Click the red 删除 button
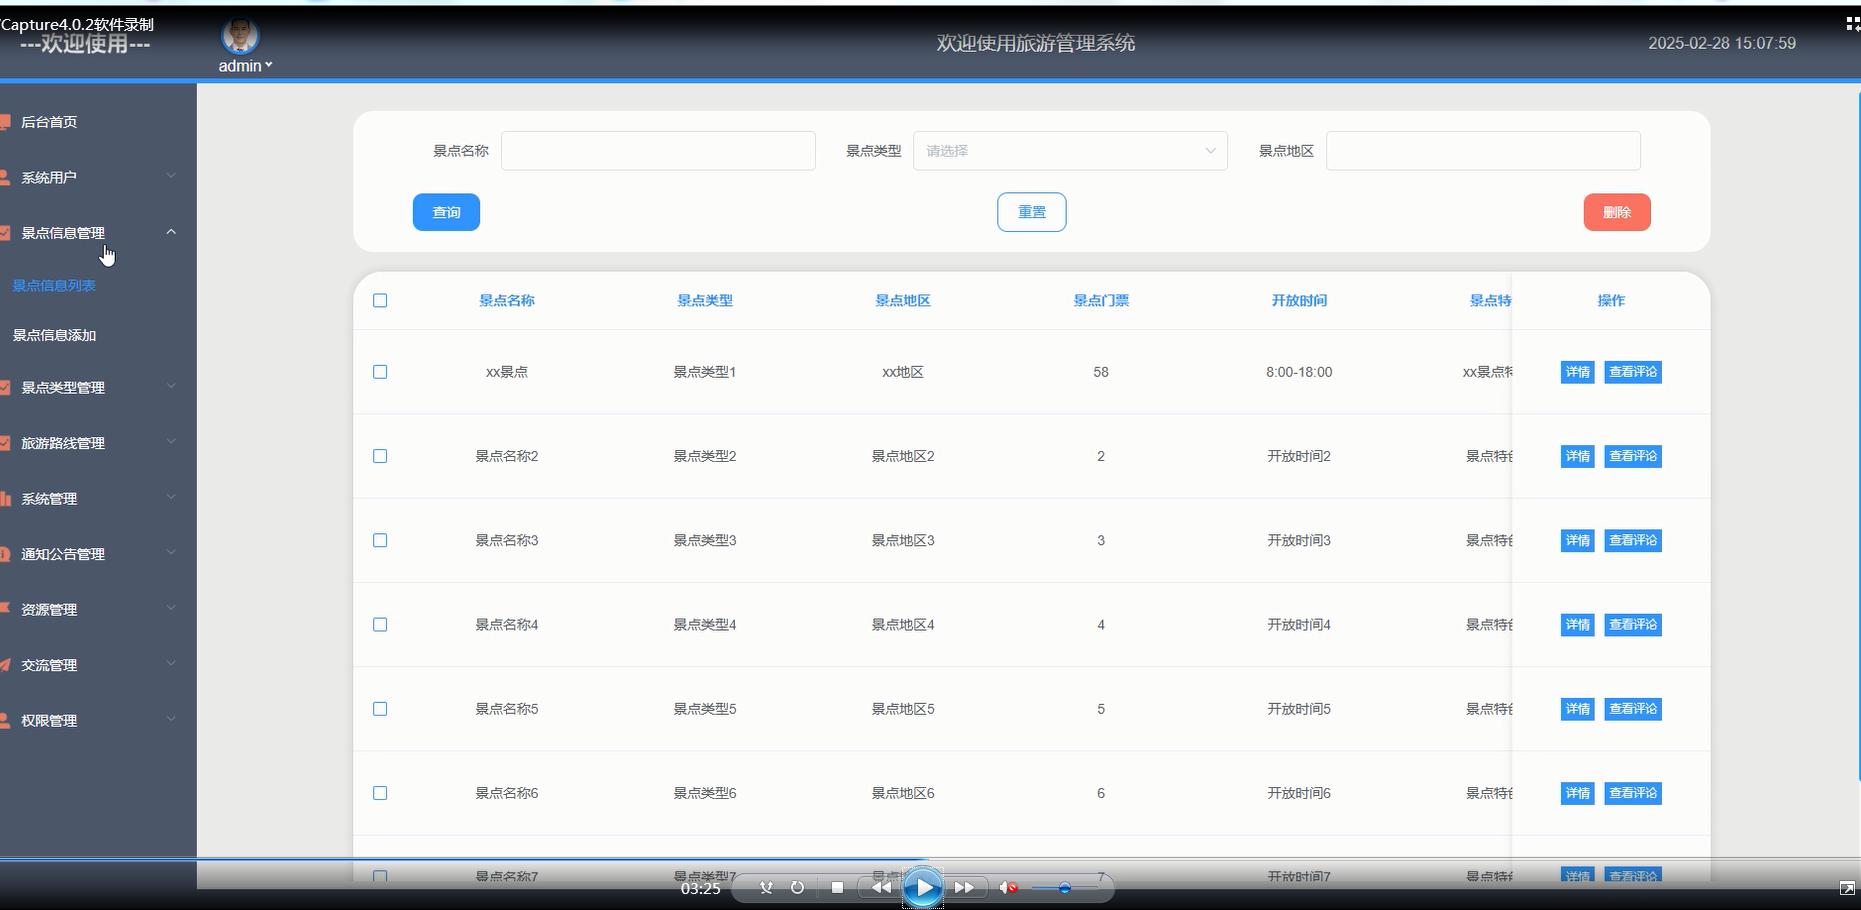This screenshot has height=910, width=1861. coord(1617,212)
